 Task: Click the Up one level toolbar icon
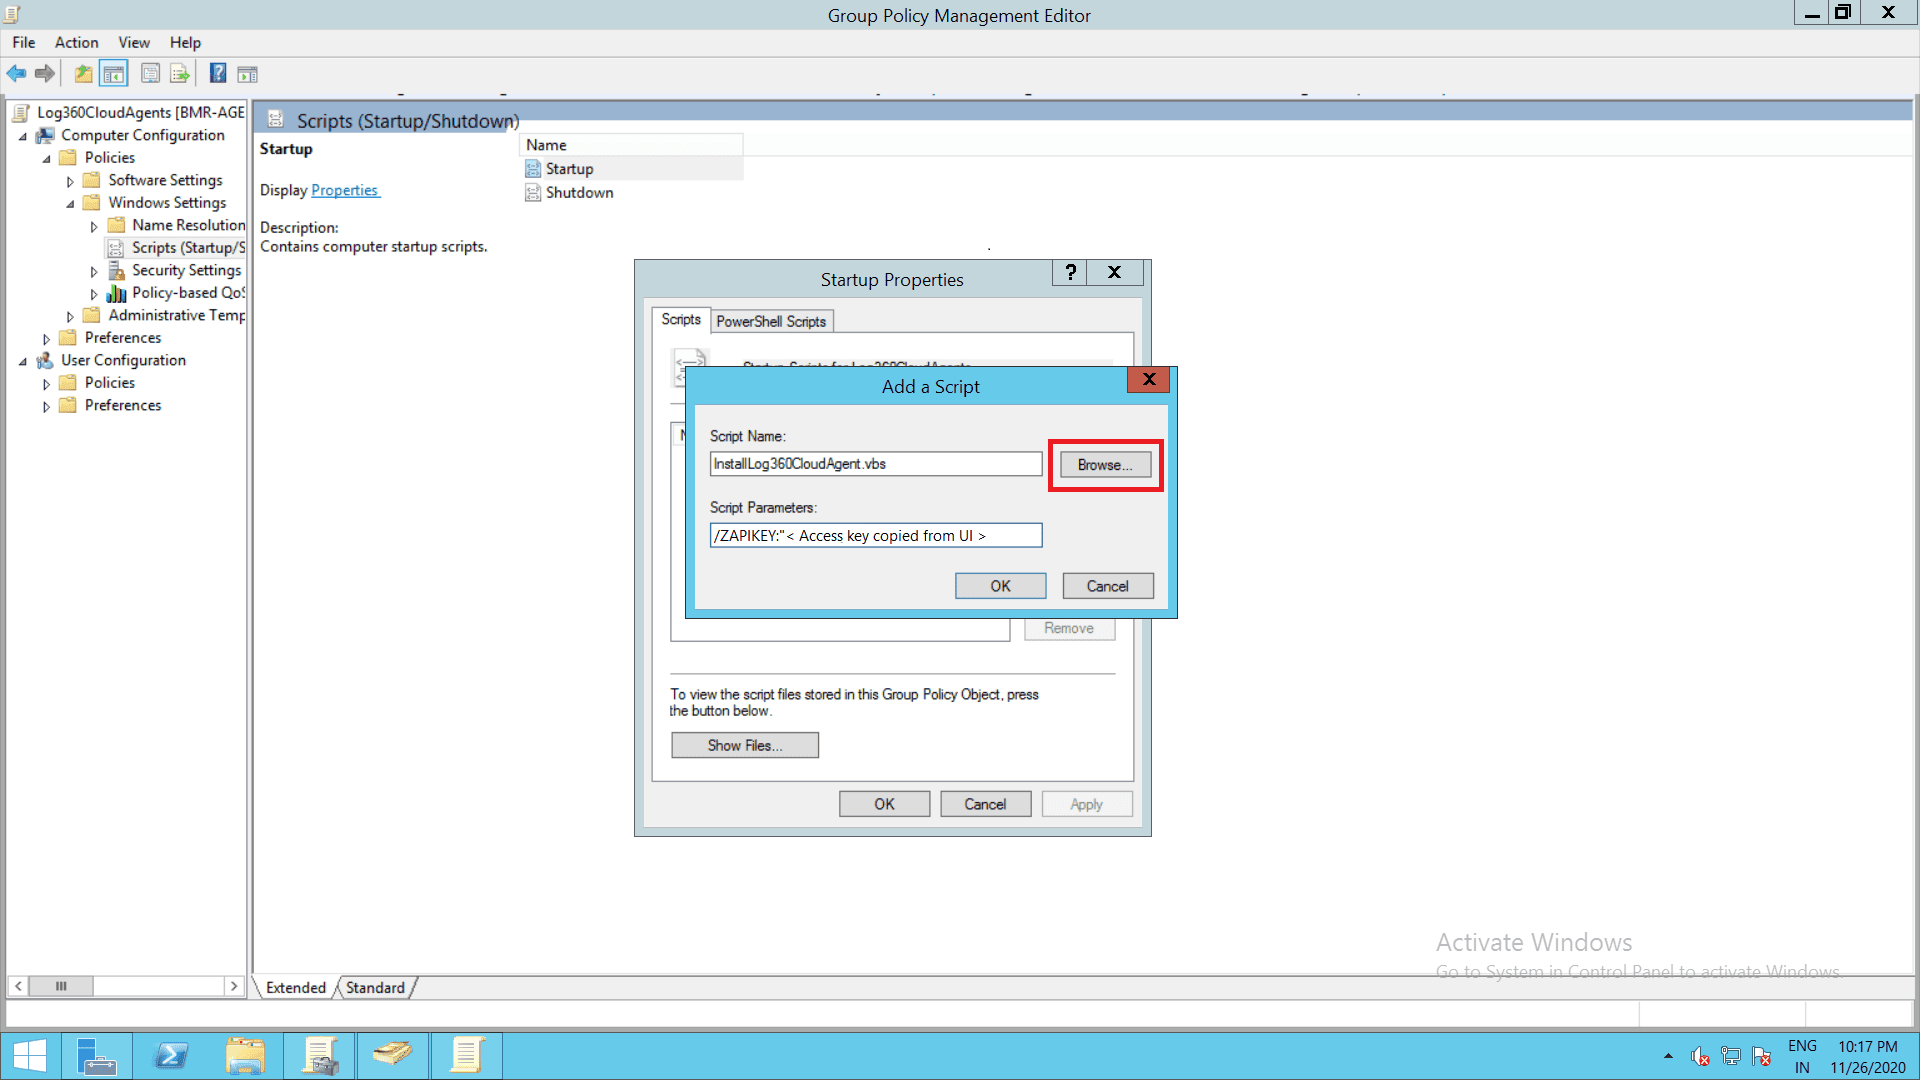pos(83,73)
